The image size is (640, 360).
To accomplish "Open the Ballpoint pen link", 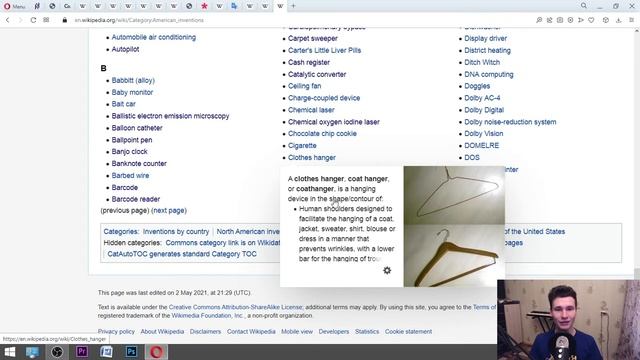I will tap(132, 140).
